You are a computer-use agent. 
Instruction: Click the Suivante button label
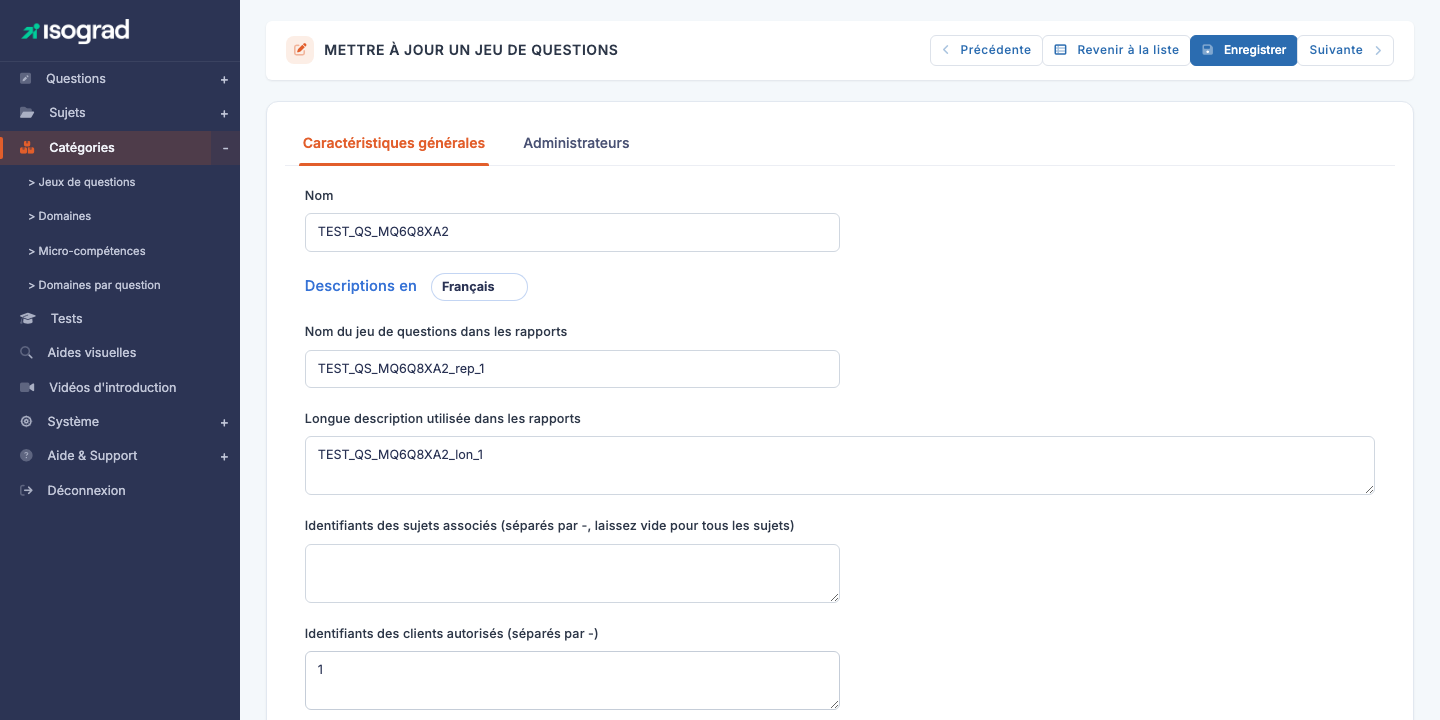[x=1336, y=50]
